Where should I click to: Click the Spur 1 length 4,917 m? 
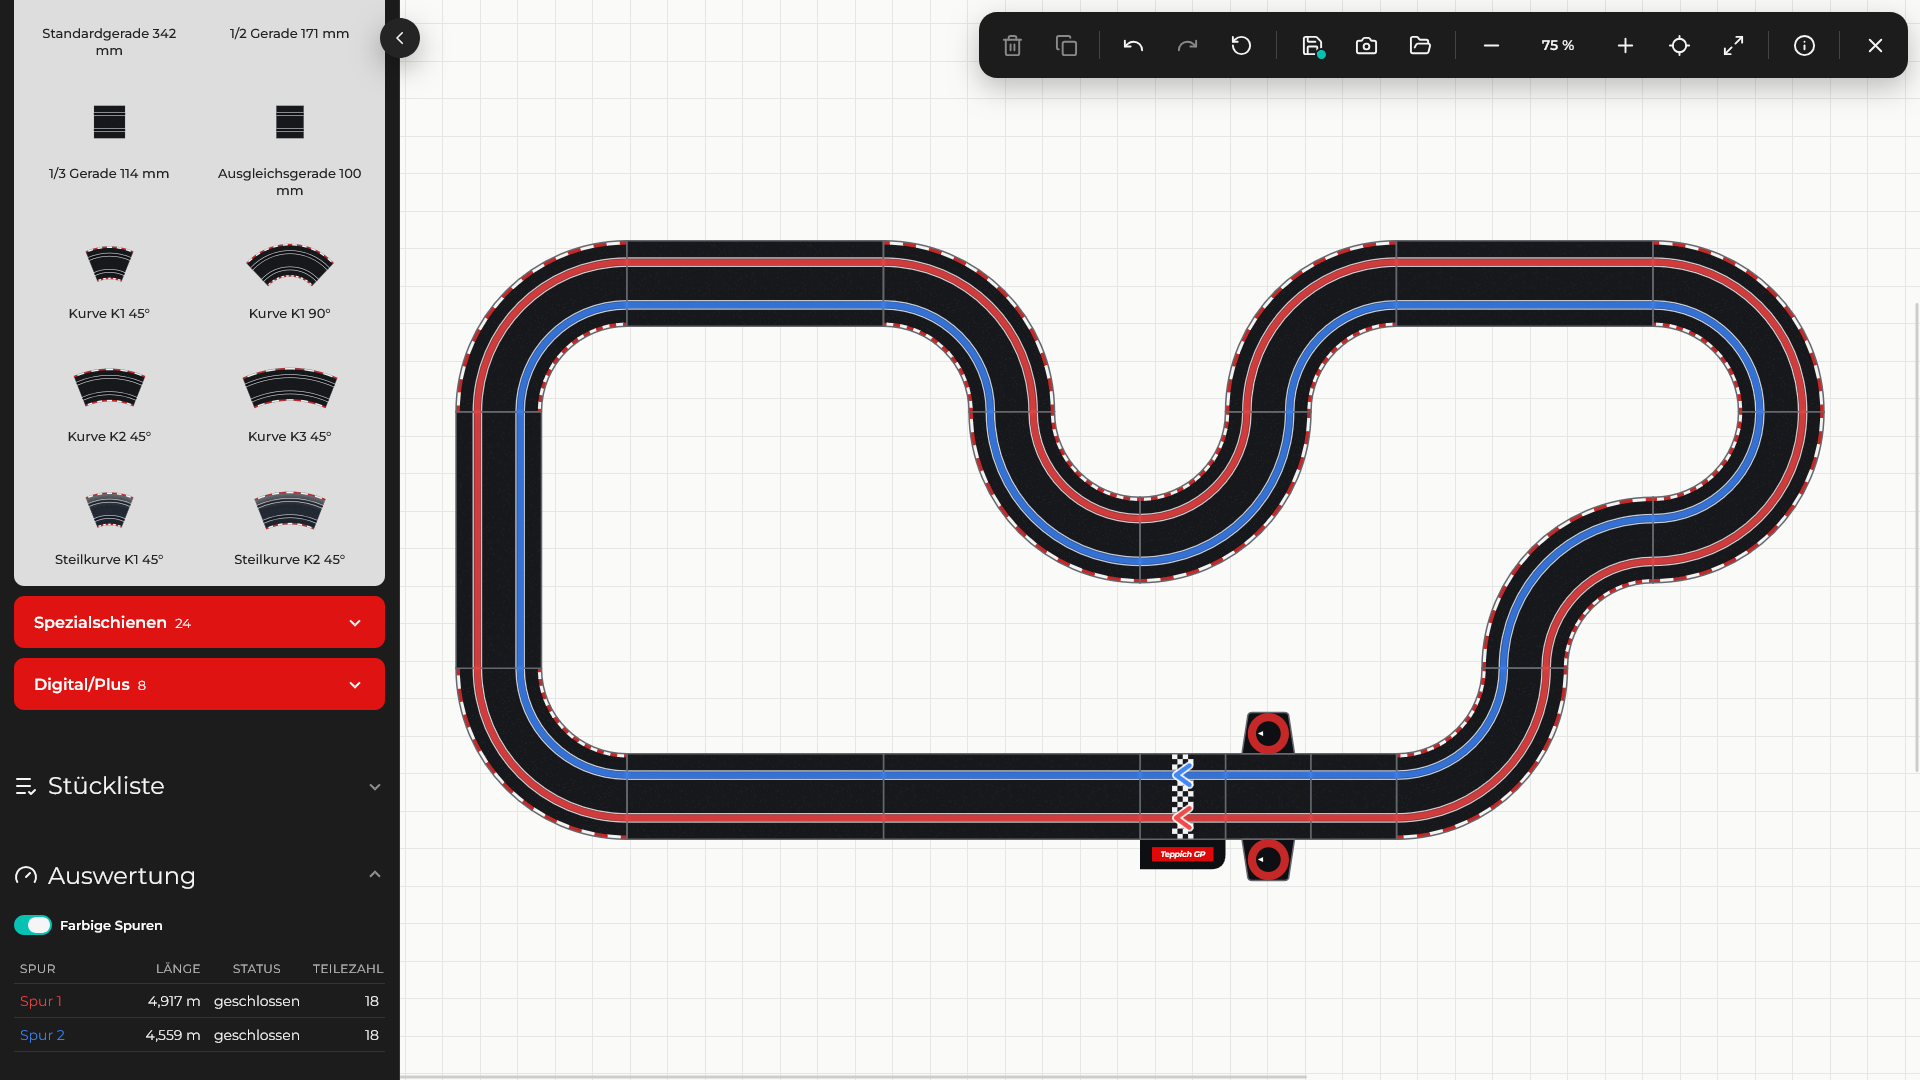174,1001
